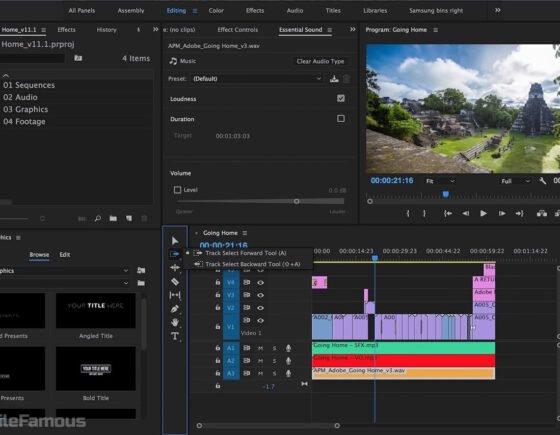Open the Full playback resolution dropdown
560x435 pixels.
[515, 181]
